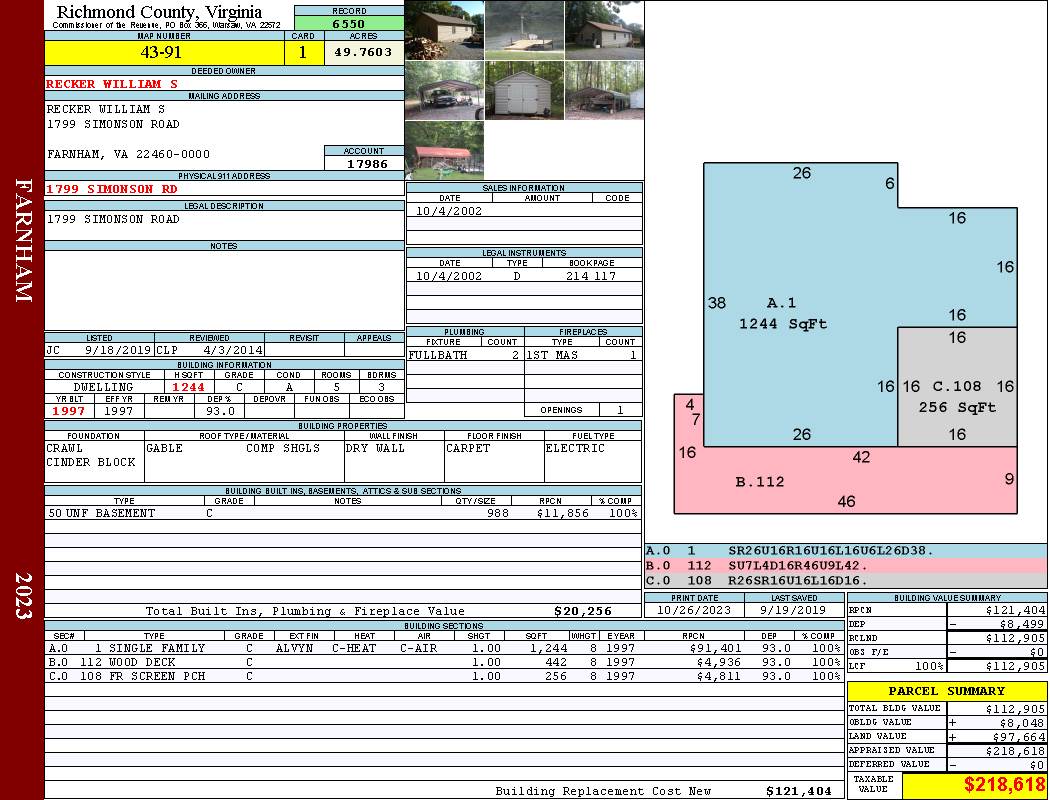1050x800 pixels.
Task: Open the wooden deck photo thumbnail
Action: pyautogui.click(x=524, y=30)
